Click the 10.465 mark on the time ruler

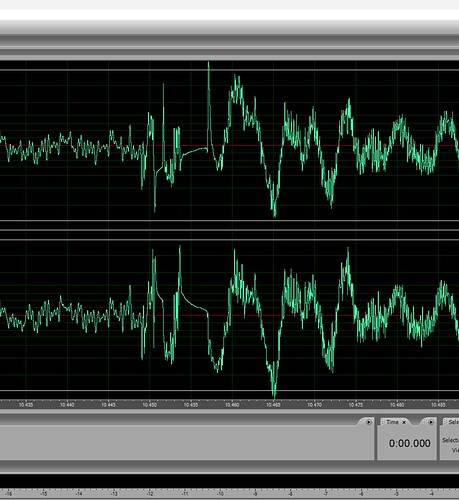273,405
